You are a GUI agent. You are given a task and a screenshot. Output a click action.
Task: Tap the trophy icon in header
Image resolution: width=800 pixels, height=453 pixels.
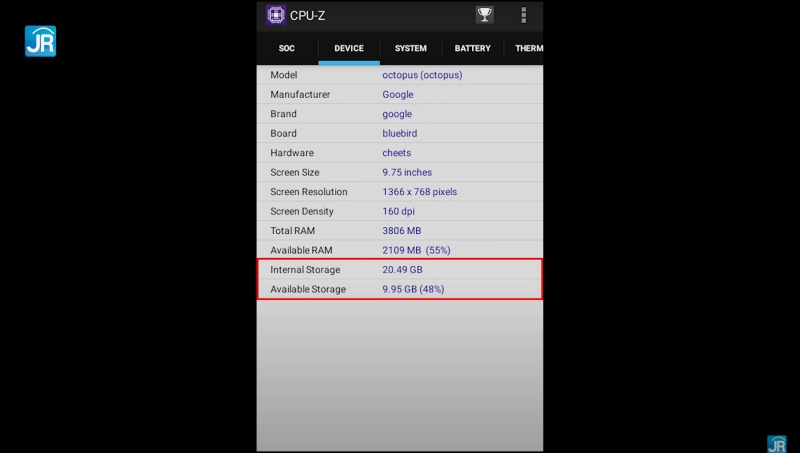484,15
